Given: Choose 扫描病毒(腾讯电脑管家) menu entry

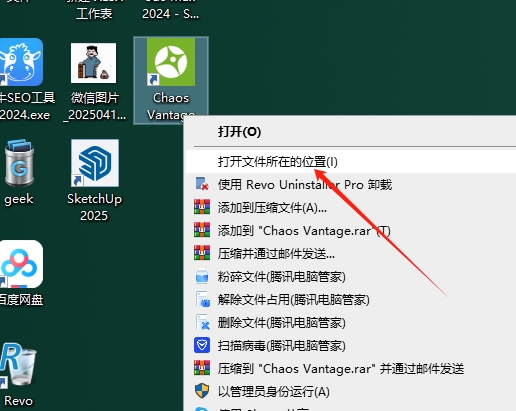Looking at the screenshot, I should 350,346.
